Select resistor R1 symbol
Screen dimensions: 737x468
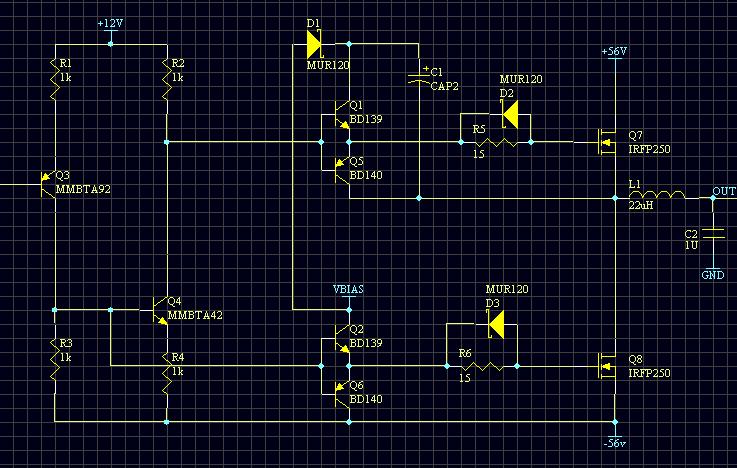[x=55, y=79]
